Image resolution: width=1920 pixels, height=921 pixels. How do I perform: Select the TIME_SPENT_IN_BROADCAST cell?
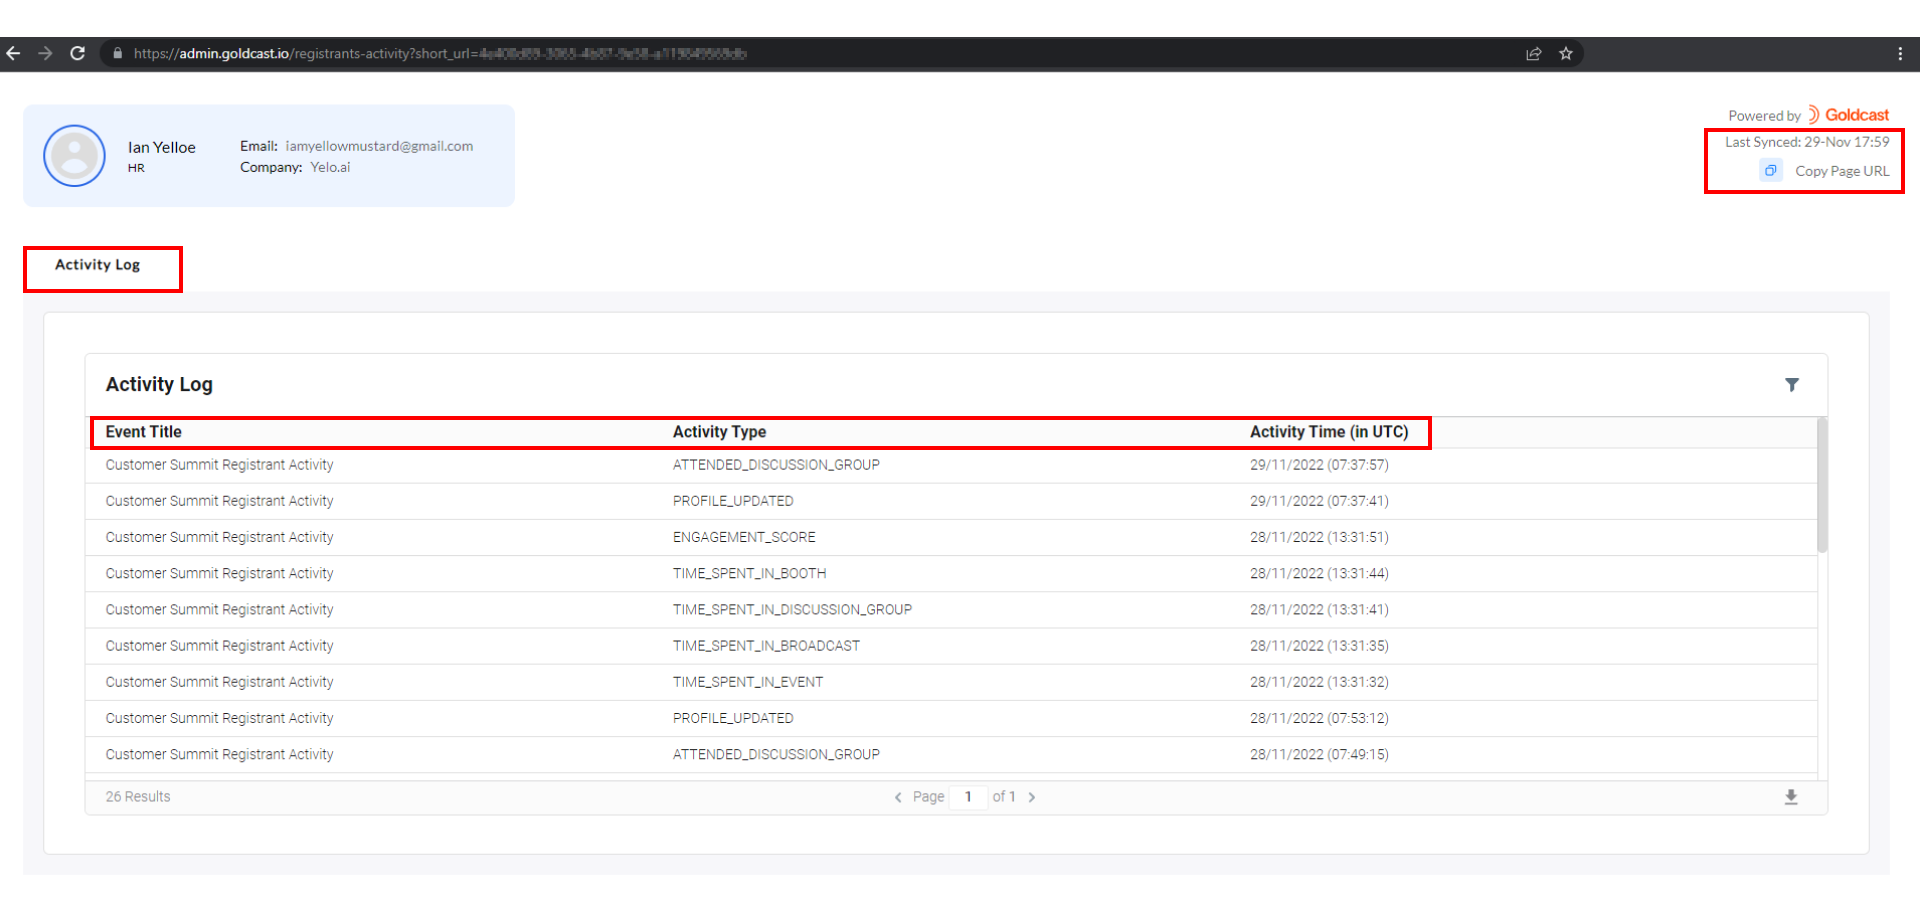pos(766,646)
